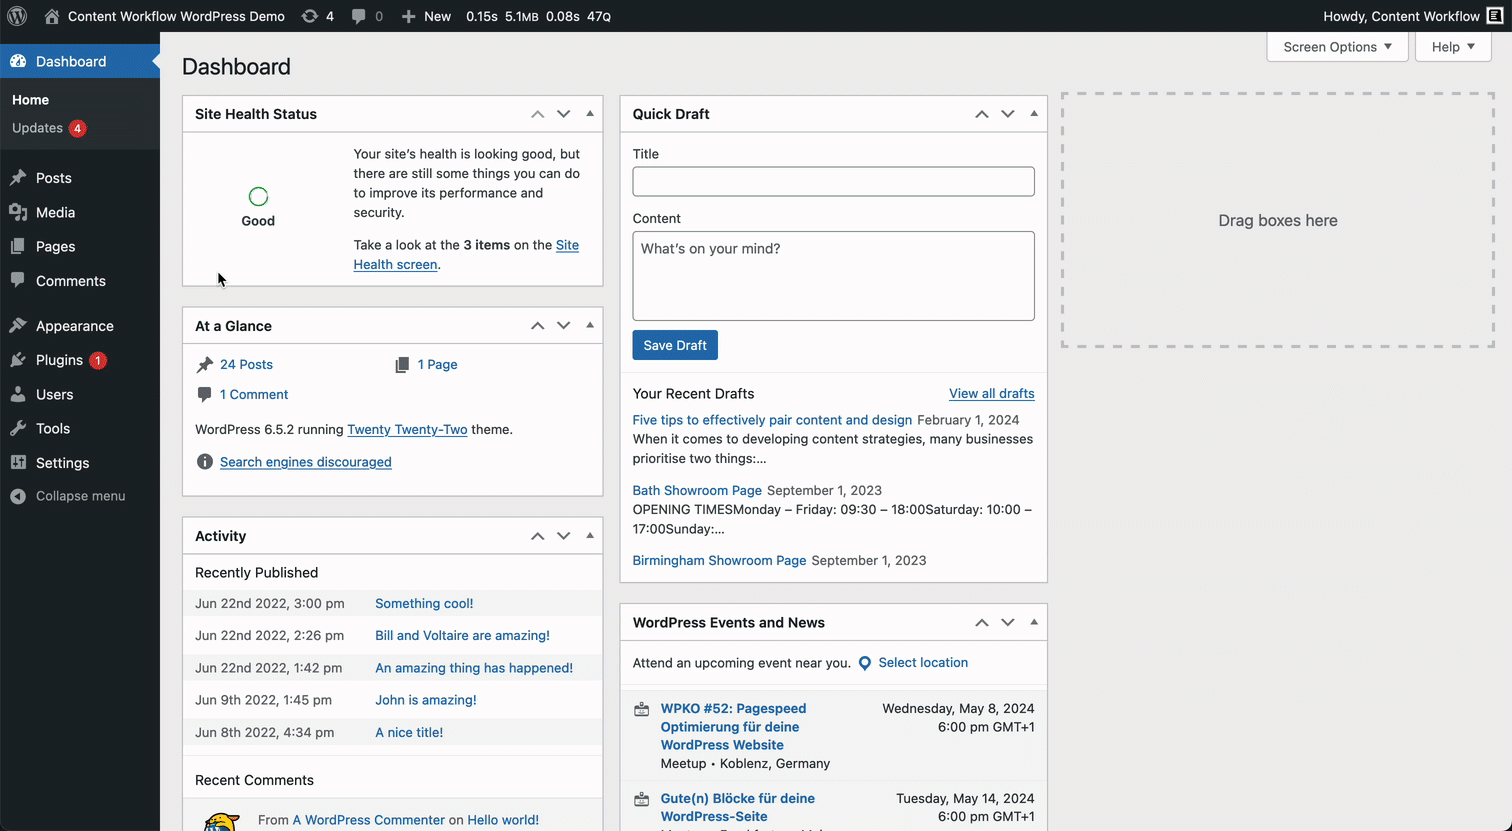Open 'Something cool!' published post

click(x=424, y=604)
